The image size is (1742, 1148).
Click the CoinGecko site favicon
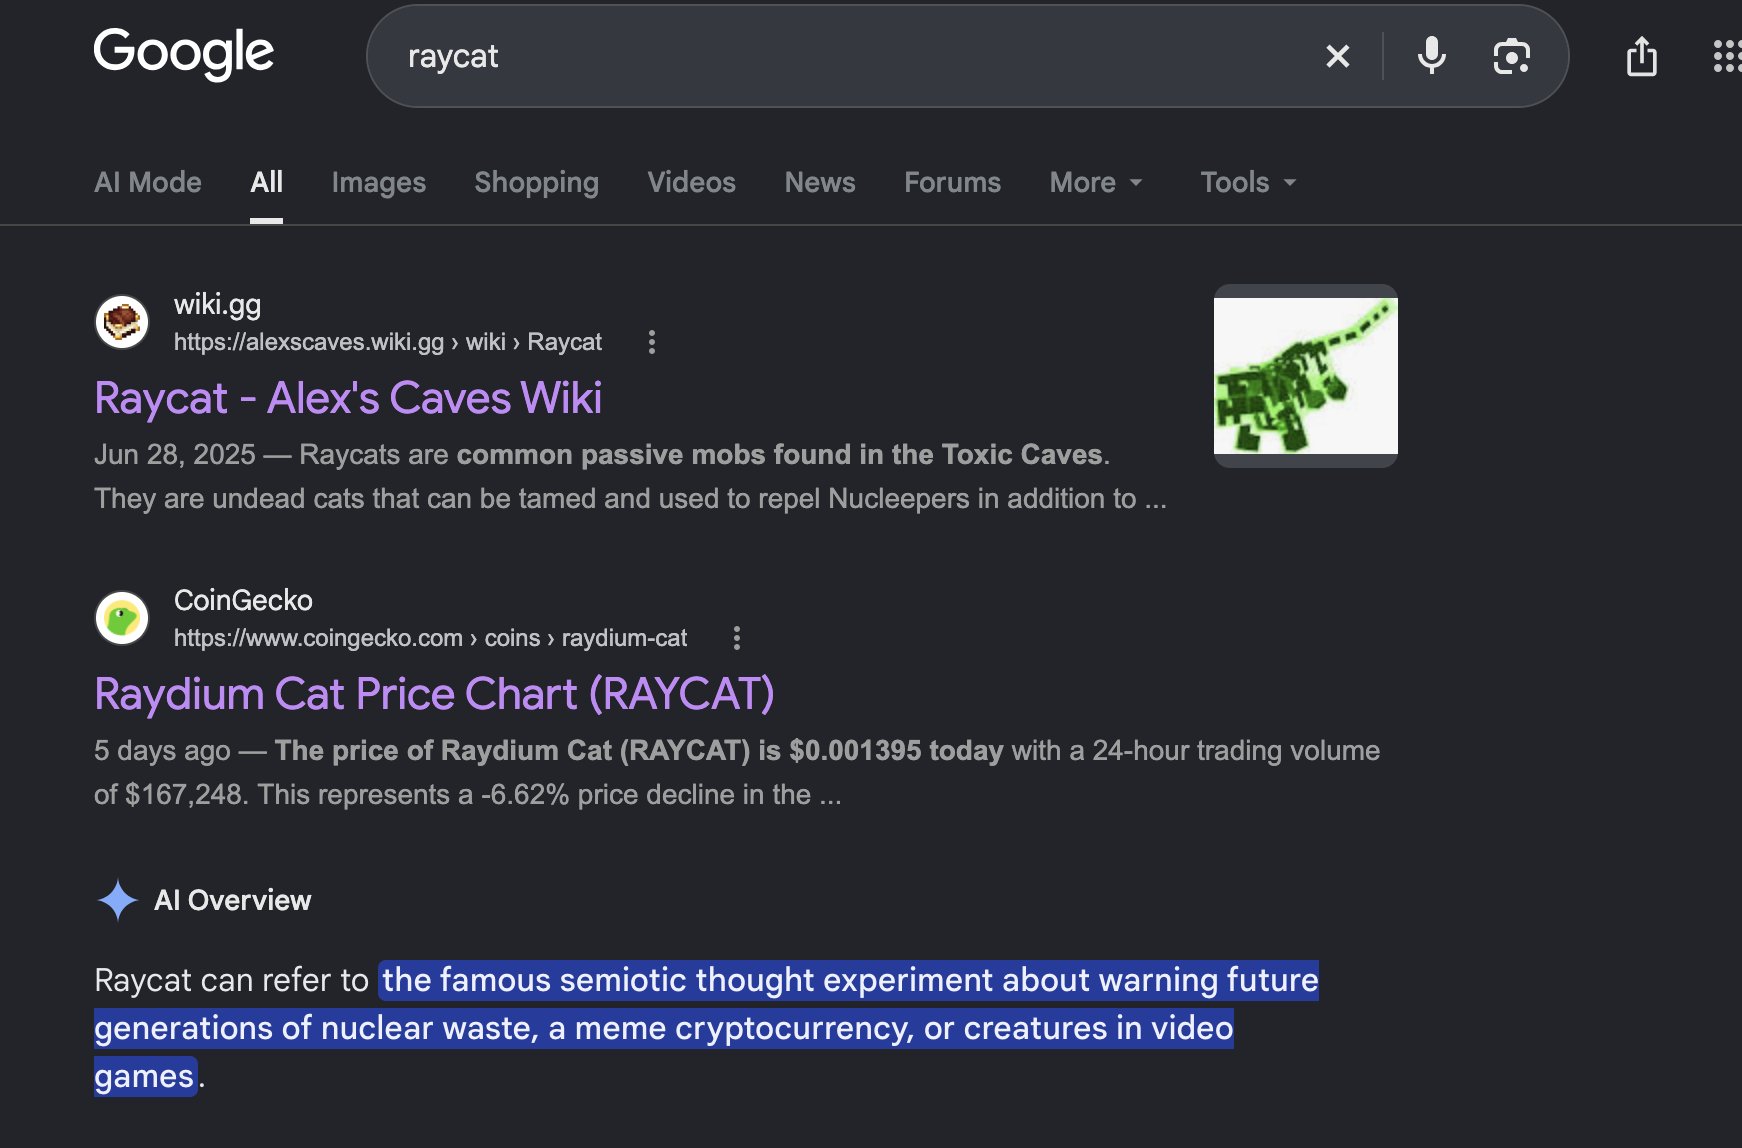point(122,618)
